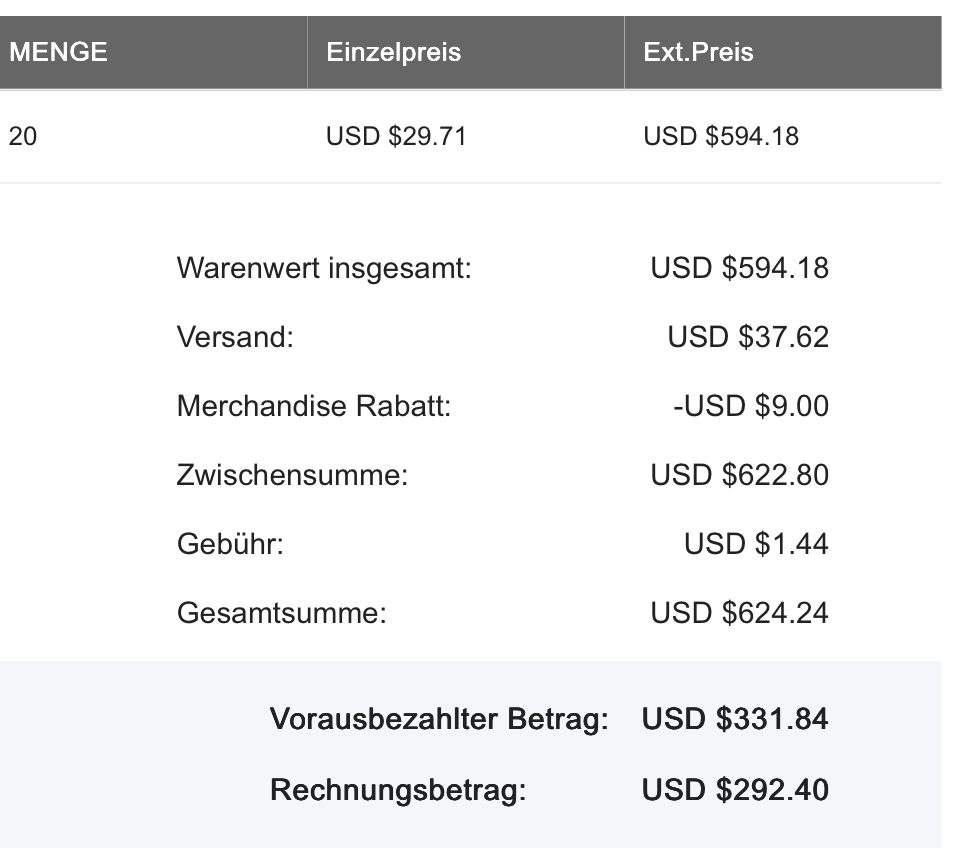The width and height of the screenshot is (967, 862).
Task: Click the Zwischensumme label
Action: [292, 475]
